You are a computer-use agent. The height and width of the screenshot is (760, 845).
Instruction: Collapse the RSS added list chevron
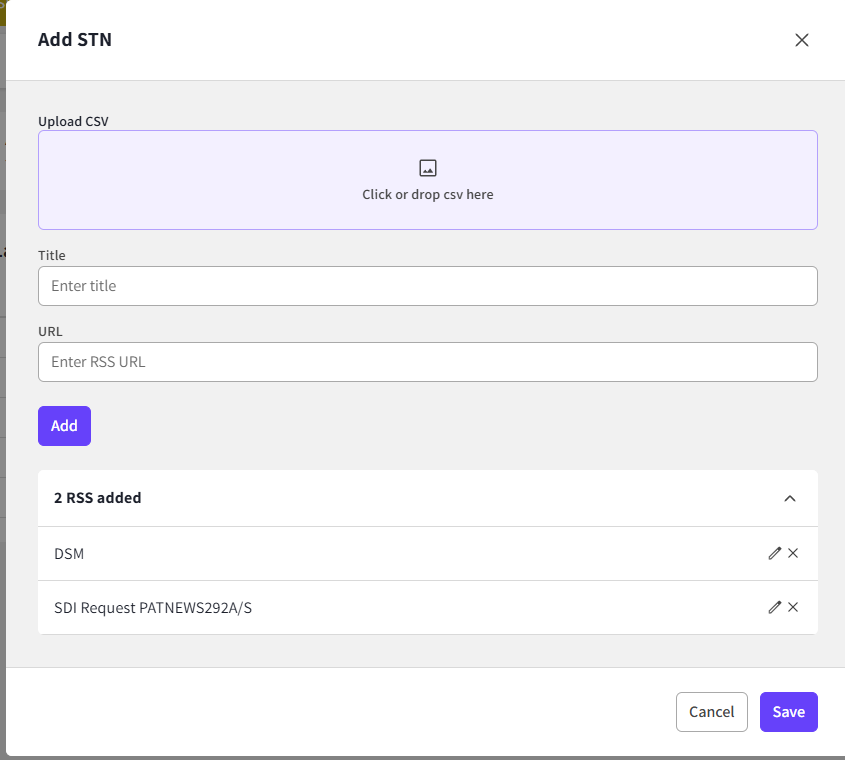point(790,498)
